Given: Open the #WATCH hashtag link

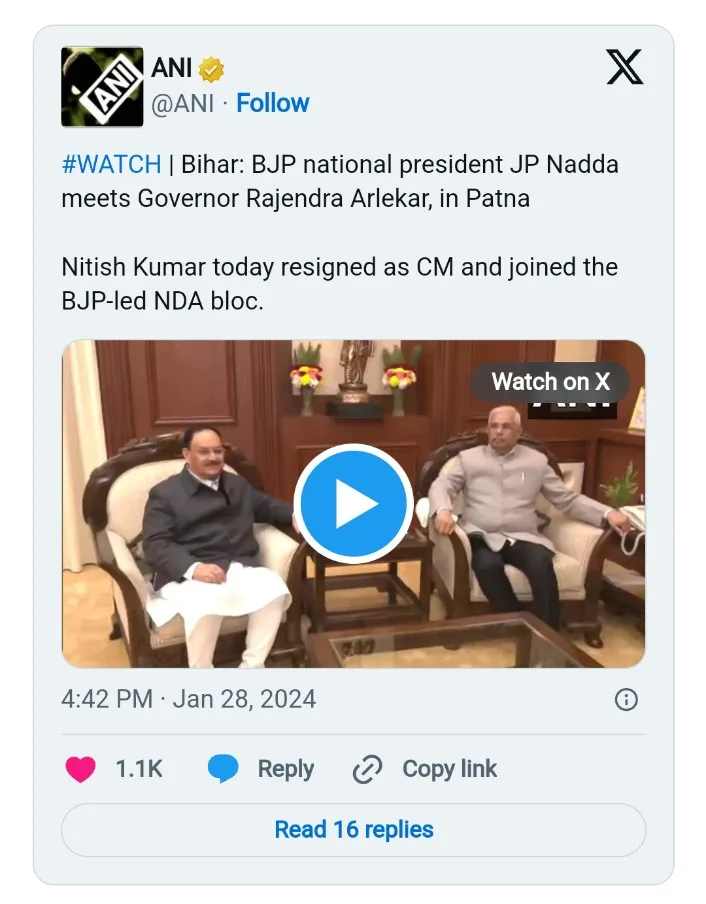Looking at the screenshot, I should click(111, 165).
